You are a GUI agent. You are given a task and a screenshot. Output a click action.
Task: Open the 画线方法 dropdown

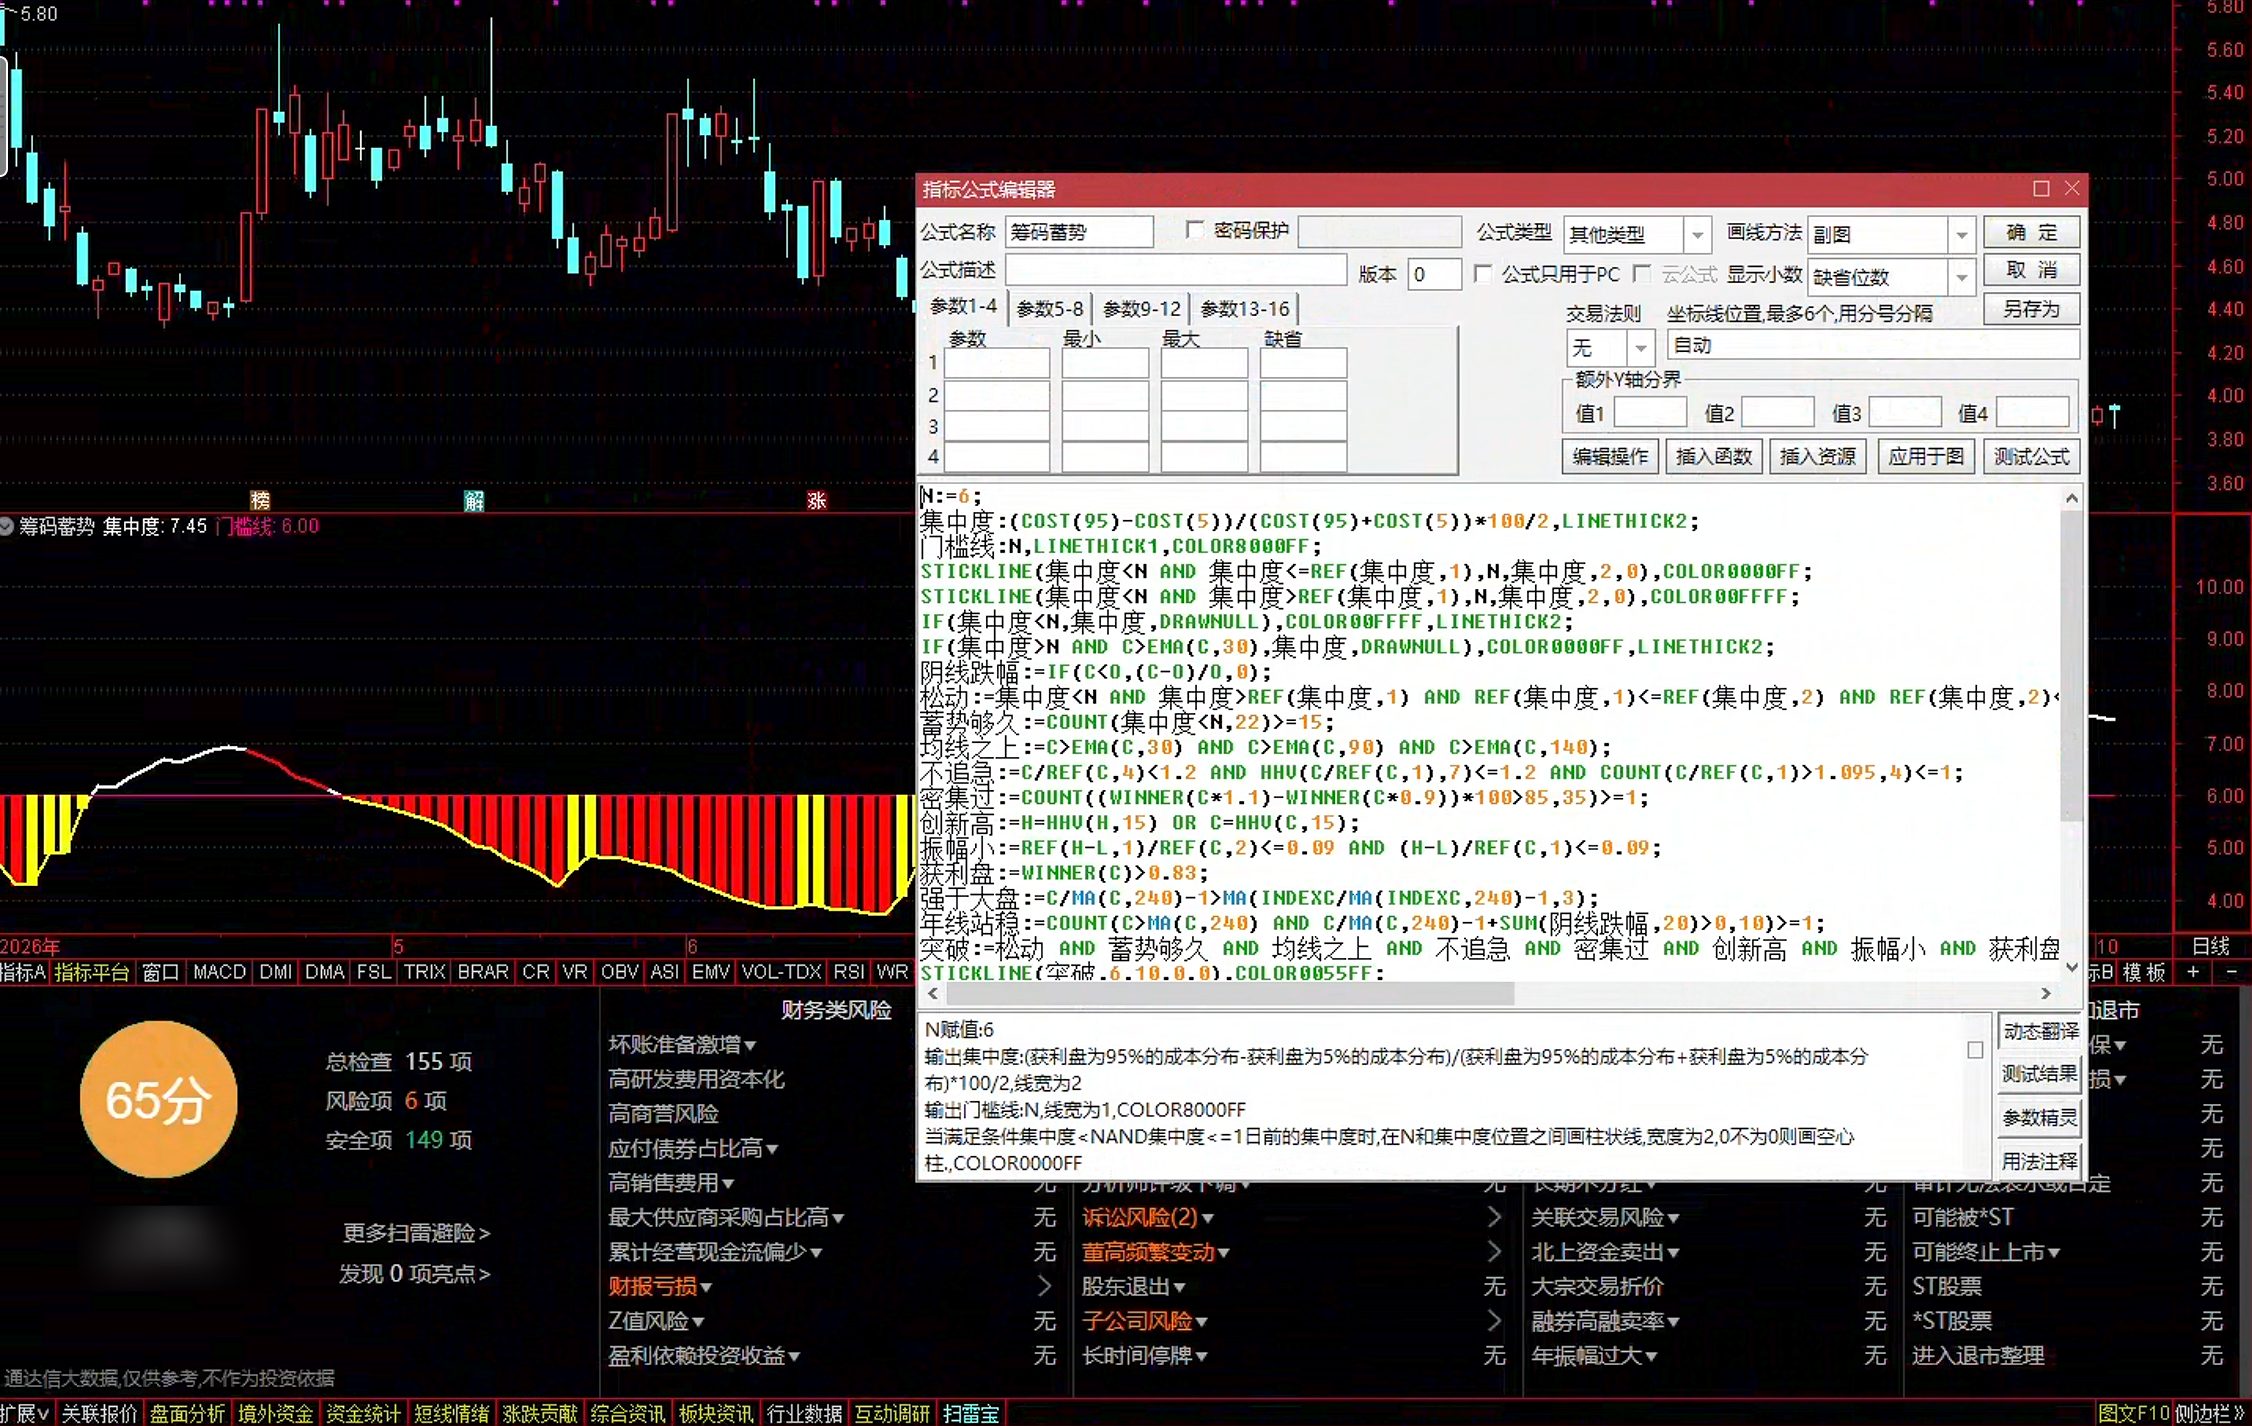click(1961, 235)
